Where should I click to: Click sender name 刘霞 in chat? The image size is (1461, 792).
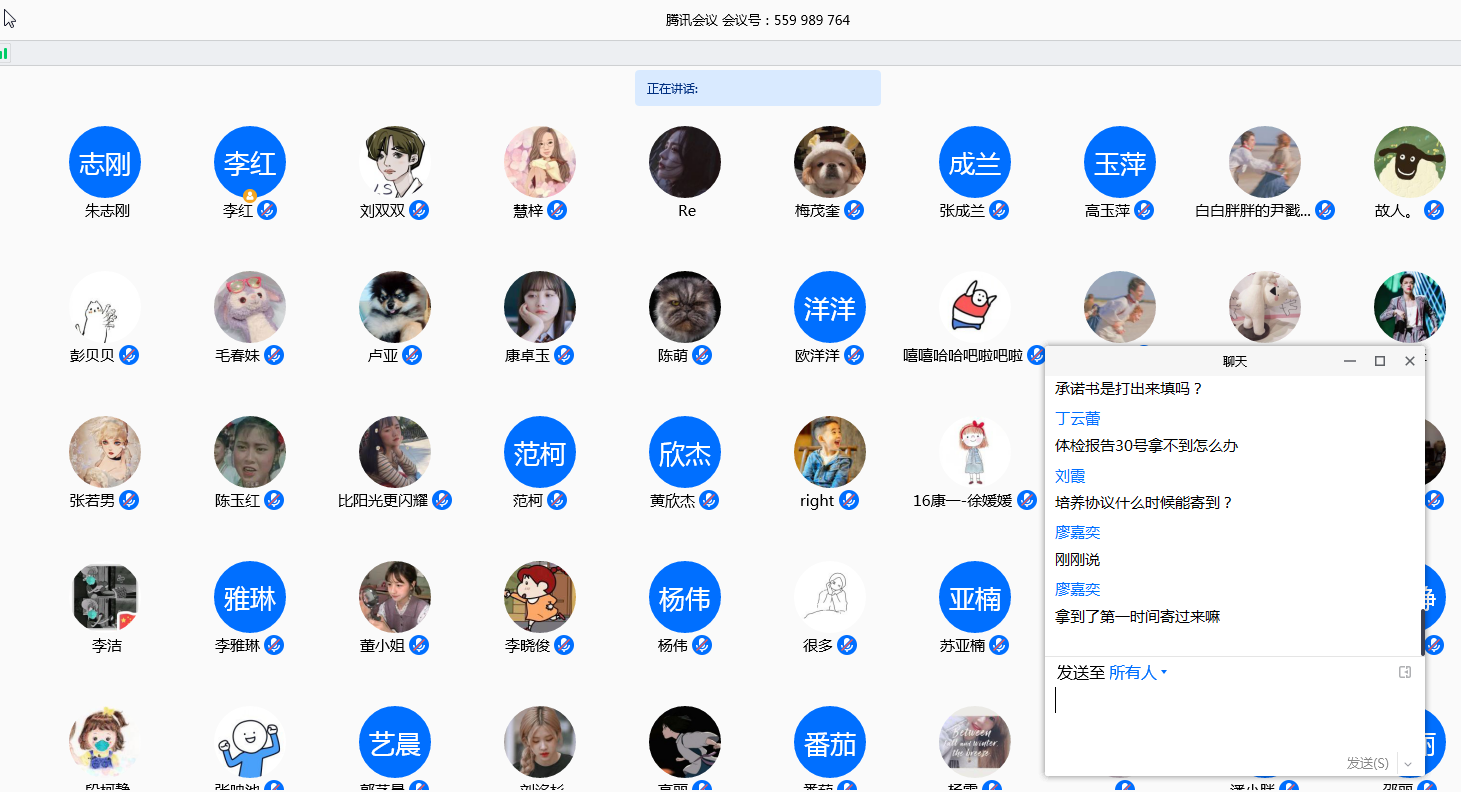click(x=1070, y=476)
